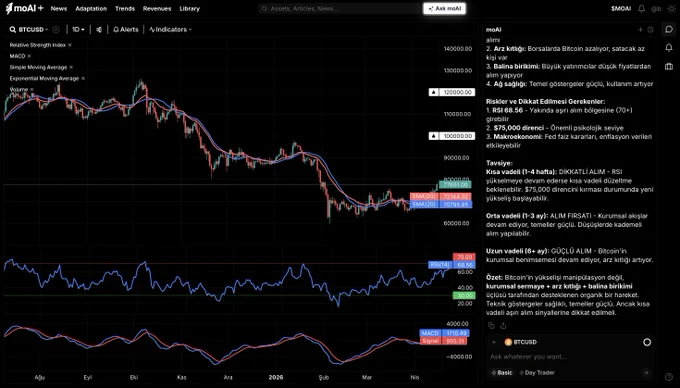This screenshot has width=680, height=388.
Task: Click the Bitcoin coin icon in chat box
Action: click(x=508, y=342)
